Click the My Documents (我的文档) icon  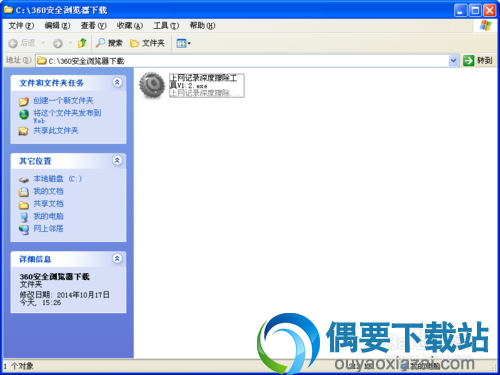coord(24,192)
